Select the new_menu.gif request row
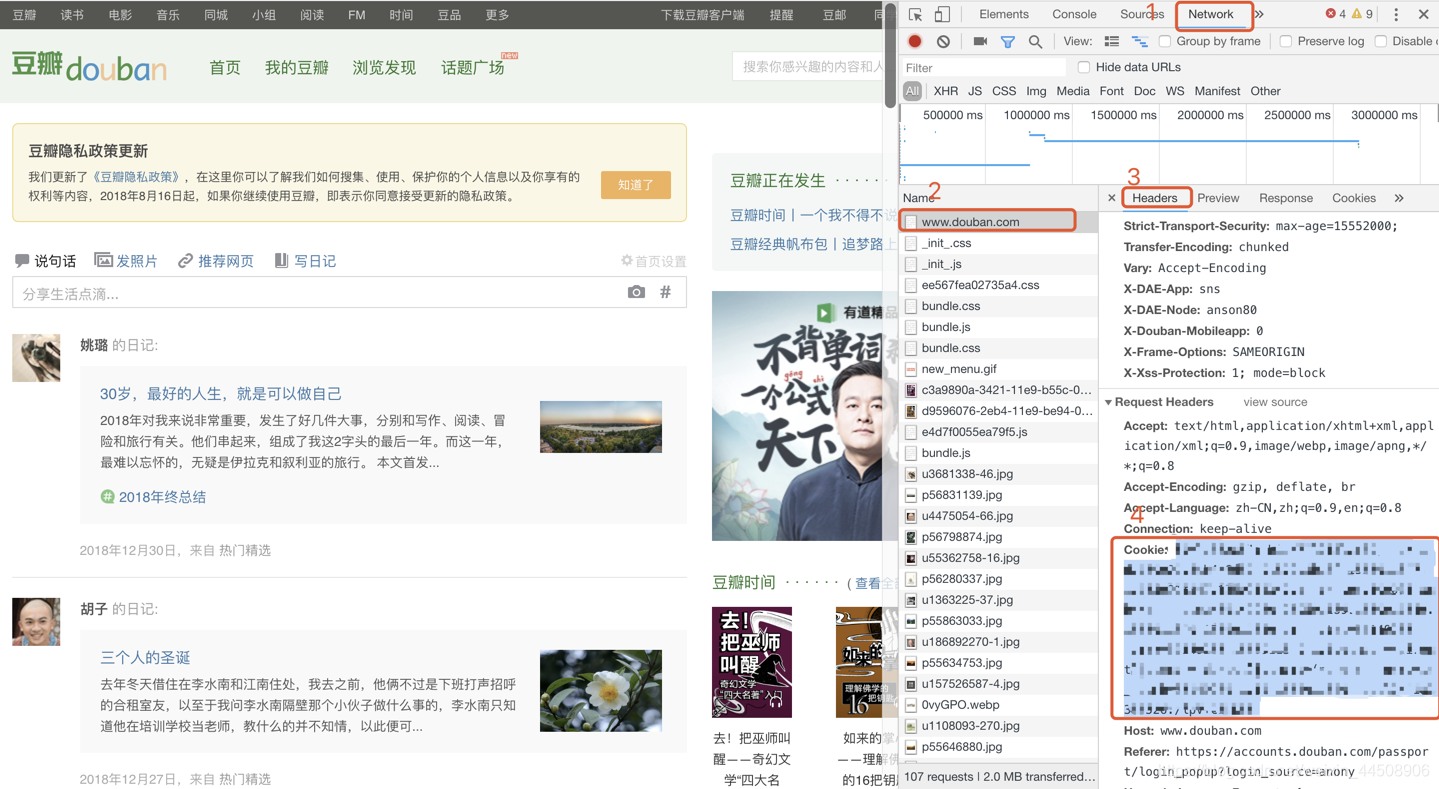 click(x=999, y=369)
